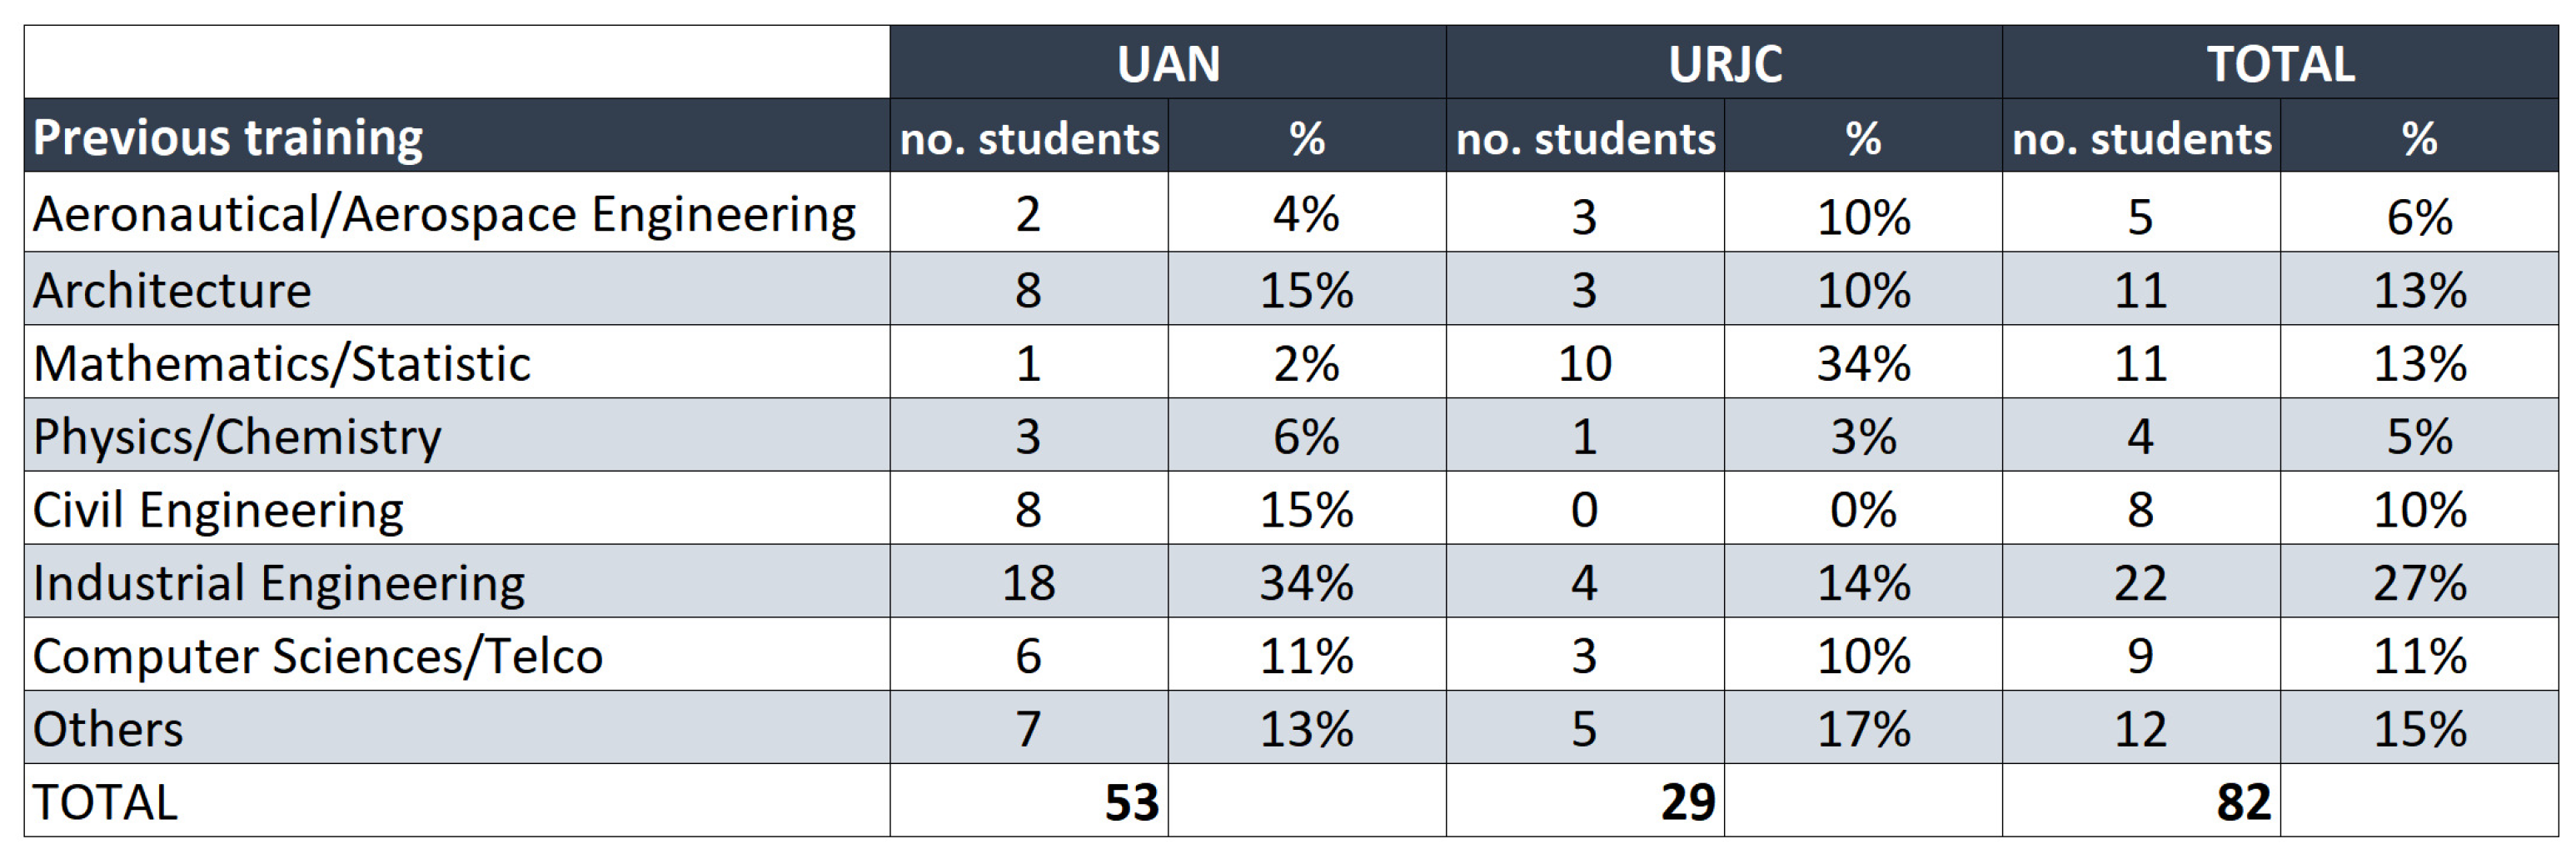Click the Mathematics/Statistic row label
Viewport: 2576px width, 864px height.
(281, 363)
